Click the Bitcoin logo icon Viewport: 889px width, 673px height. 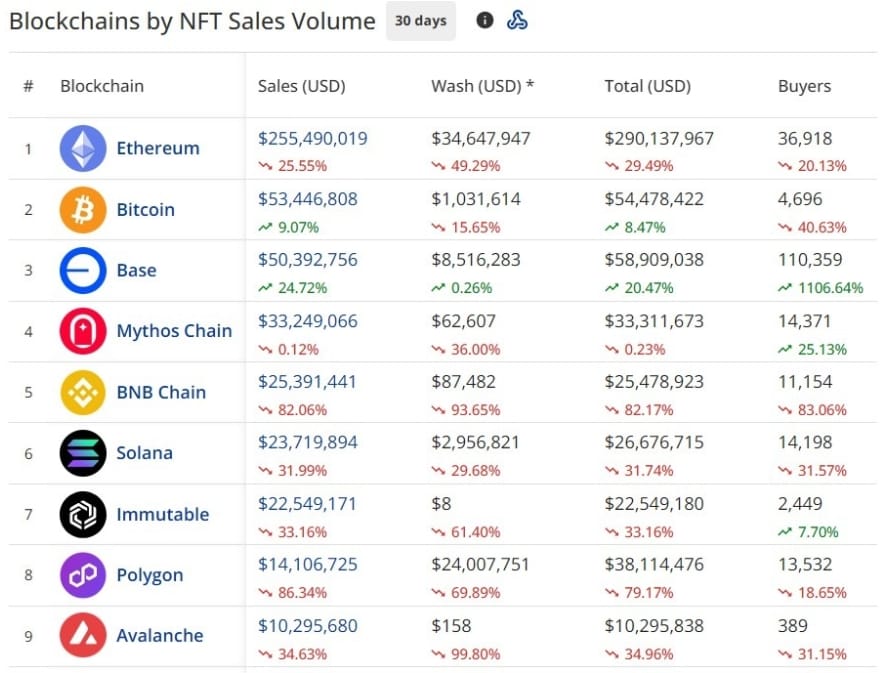coord(83,210)
